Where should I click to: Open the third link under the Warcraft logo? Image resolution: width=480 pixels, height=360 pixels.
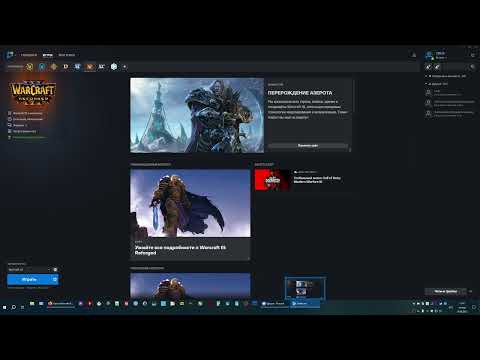pyautogui.click(x=19, y=125)
